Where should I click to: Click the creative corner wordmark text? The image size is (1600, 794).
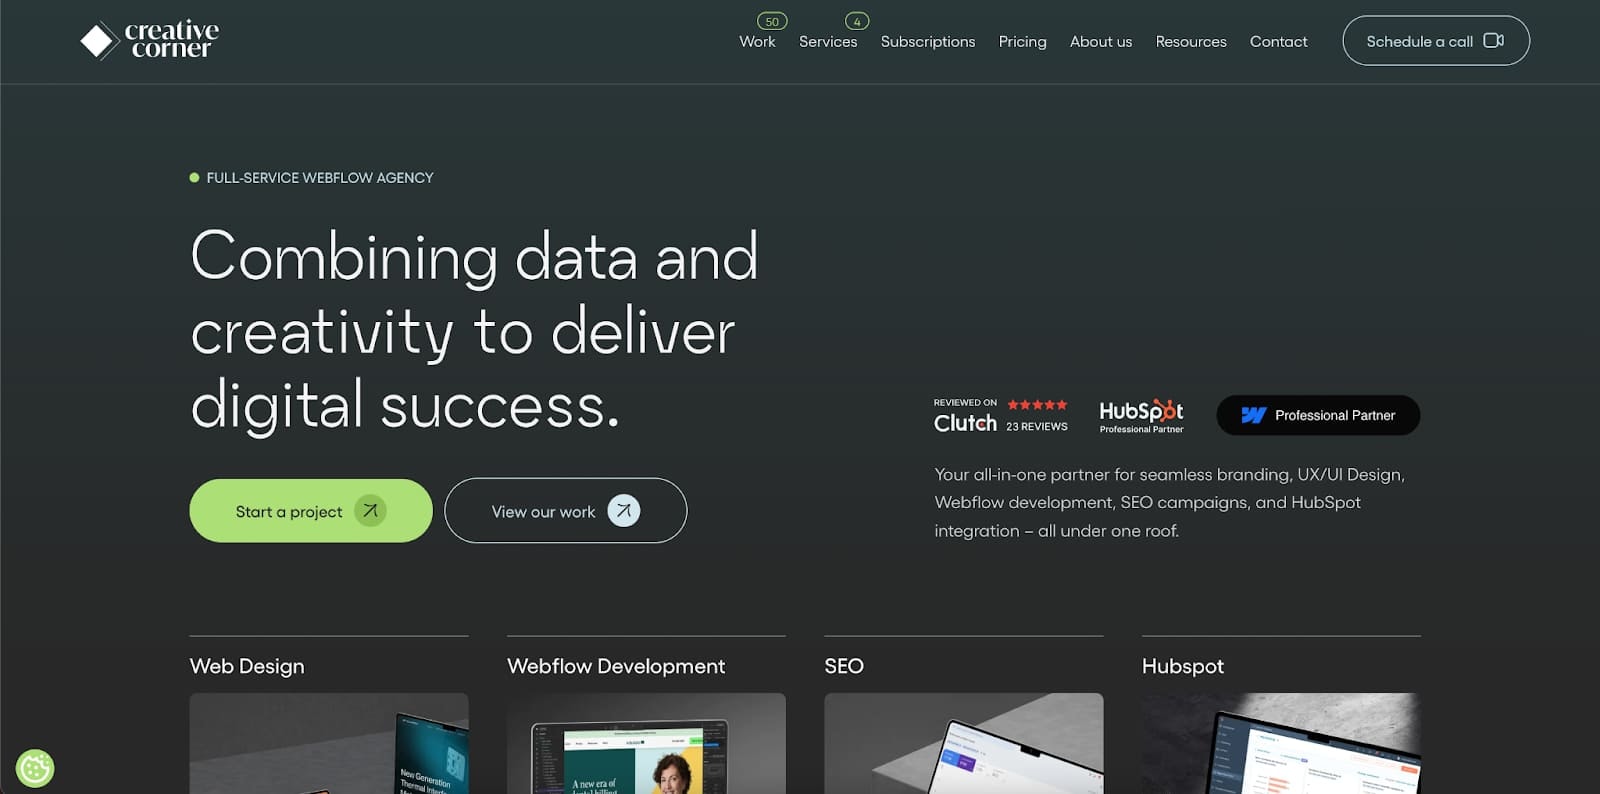coord(172,40)
